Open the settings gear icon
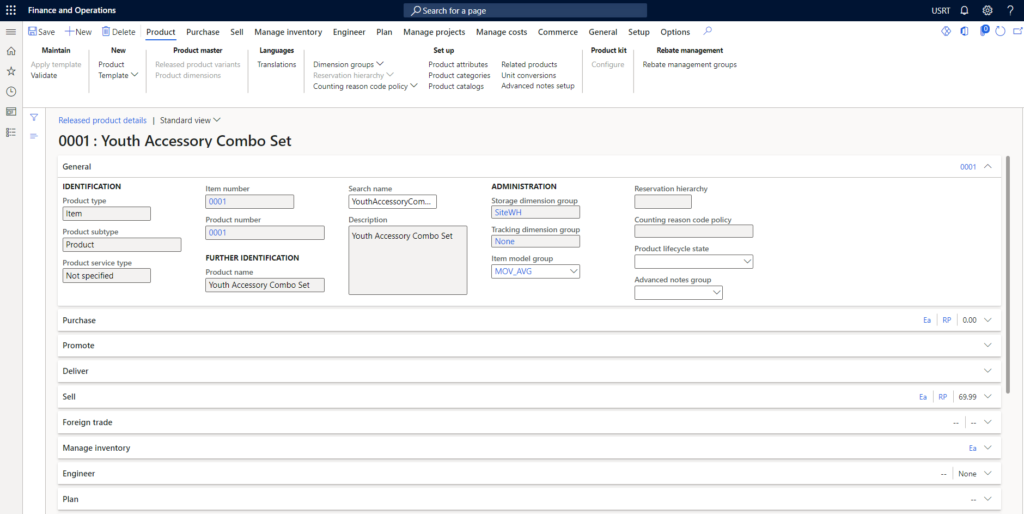The height and width of the screenshot is (514, 1024). tap(987, 10)
